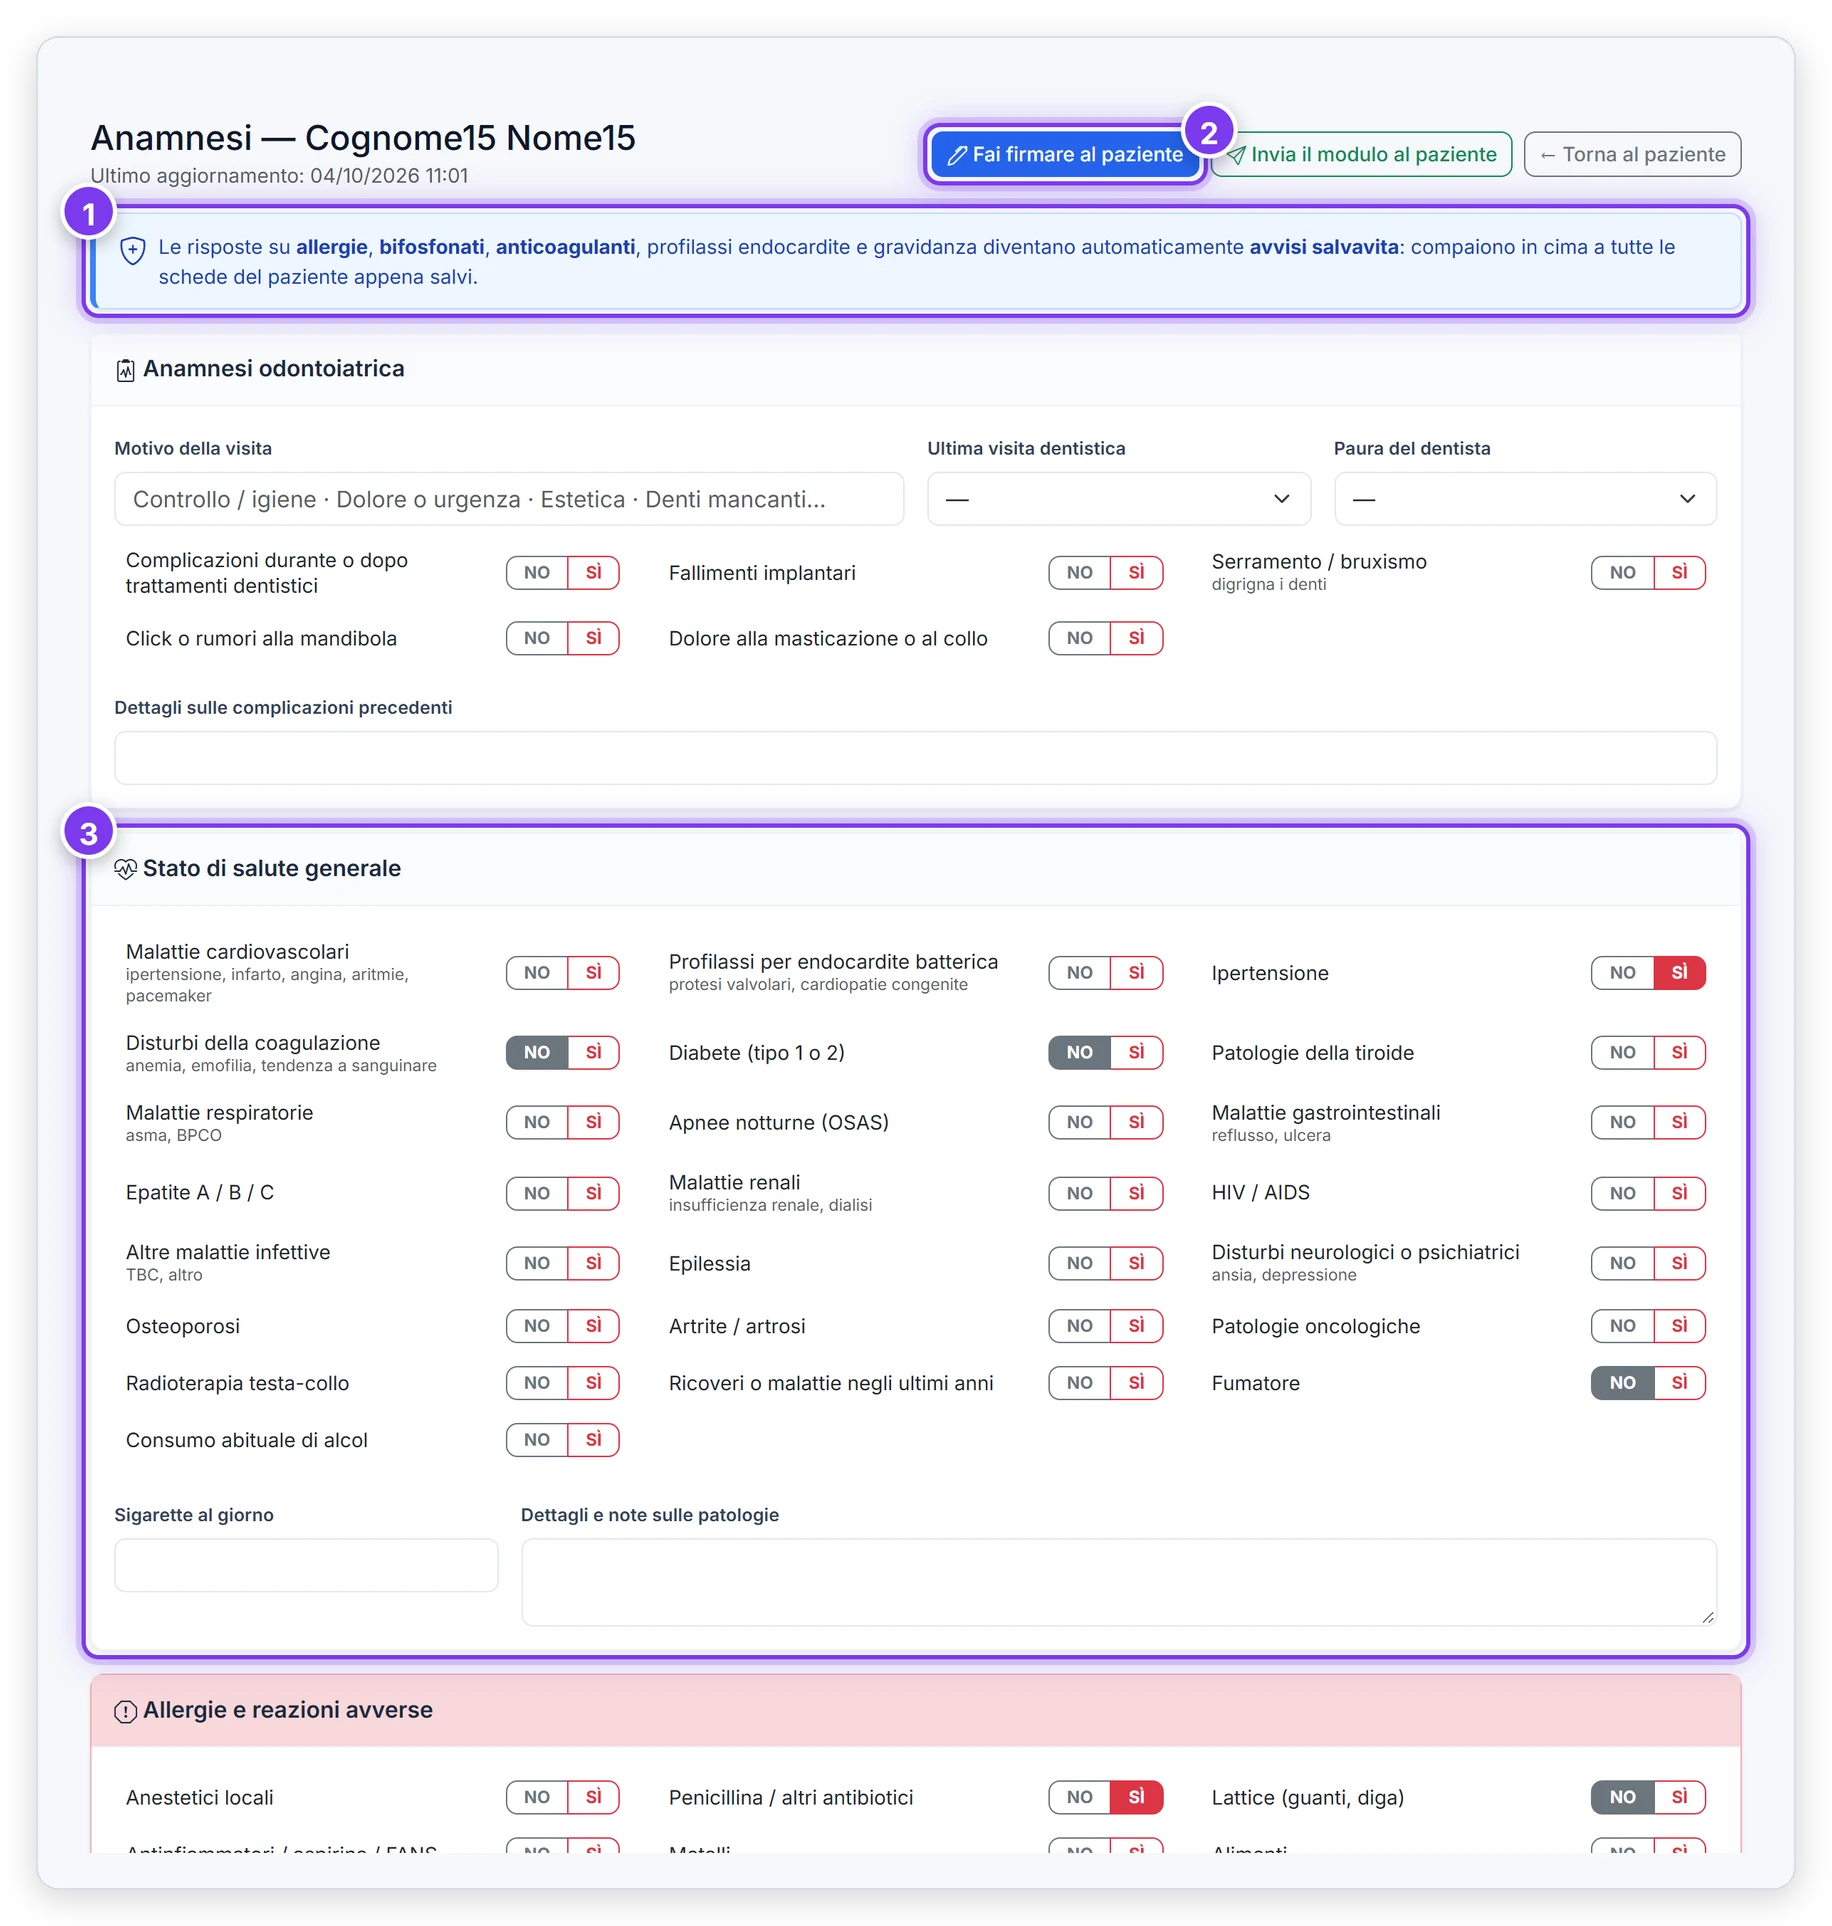
Task: Set Dolore alla masticazione o al collo to NO
Action: point(1079,637)
